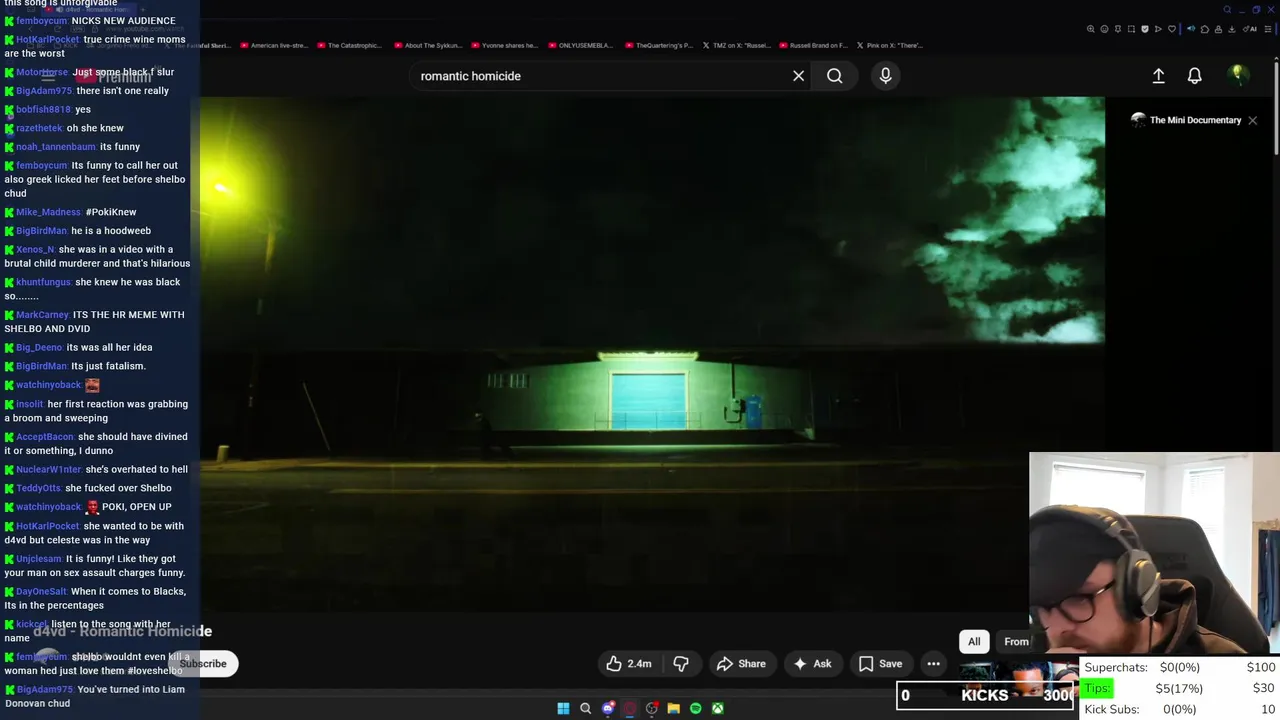The width and height of the screenshot is (1280, 720).
Task: Open the ad blocker shield icon
Action: [x=1145, y=29]
